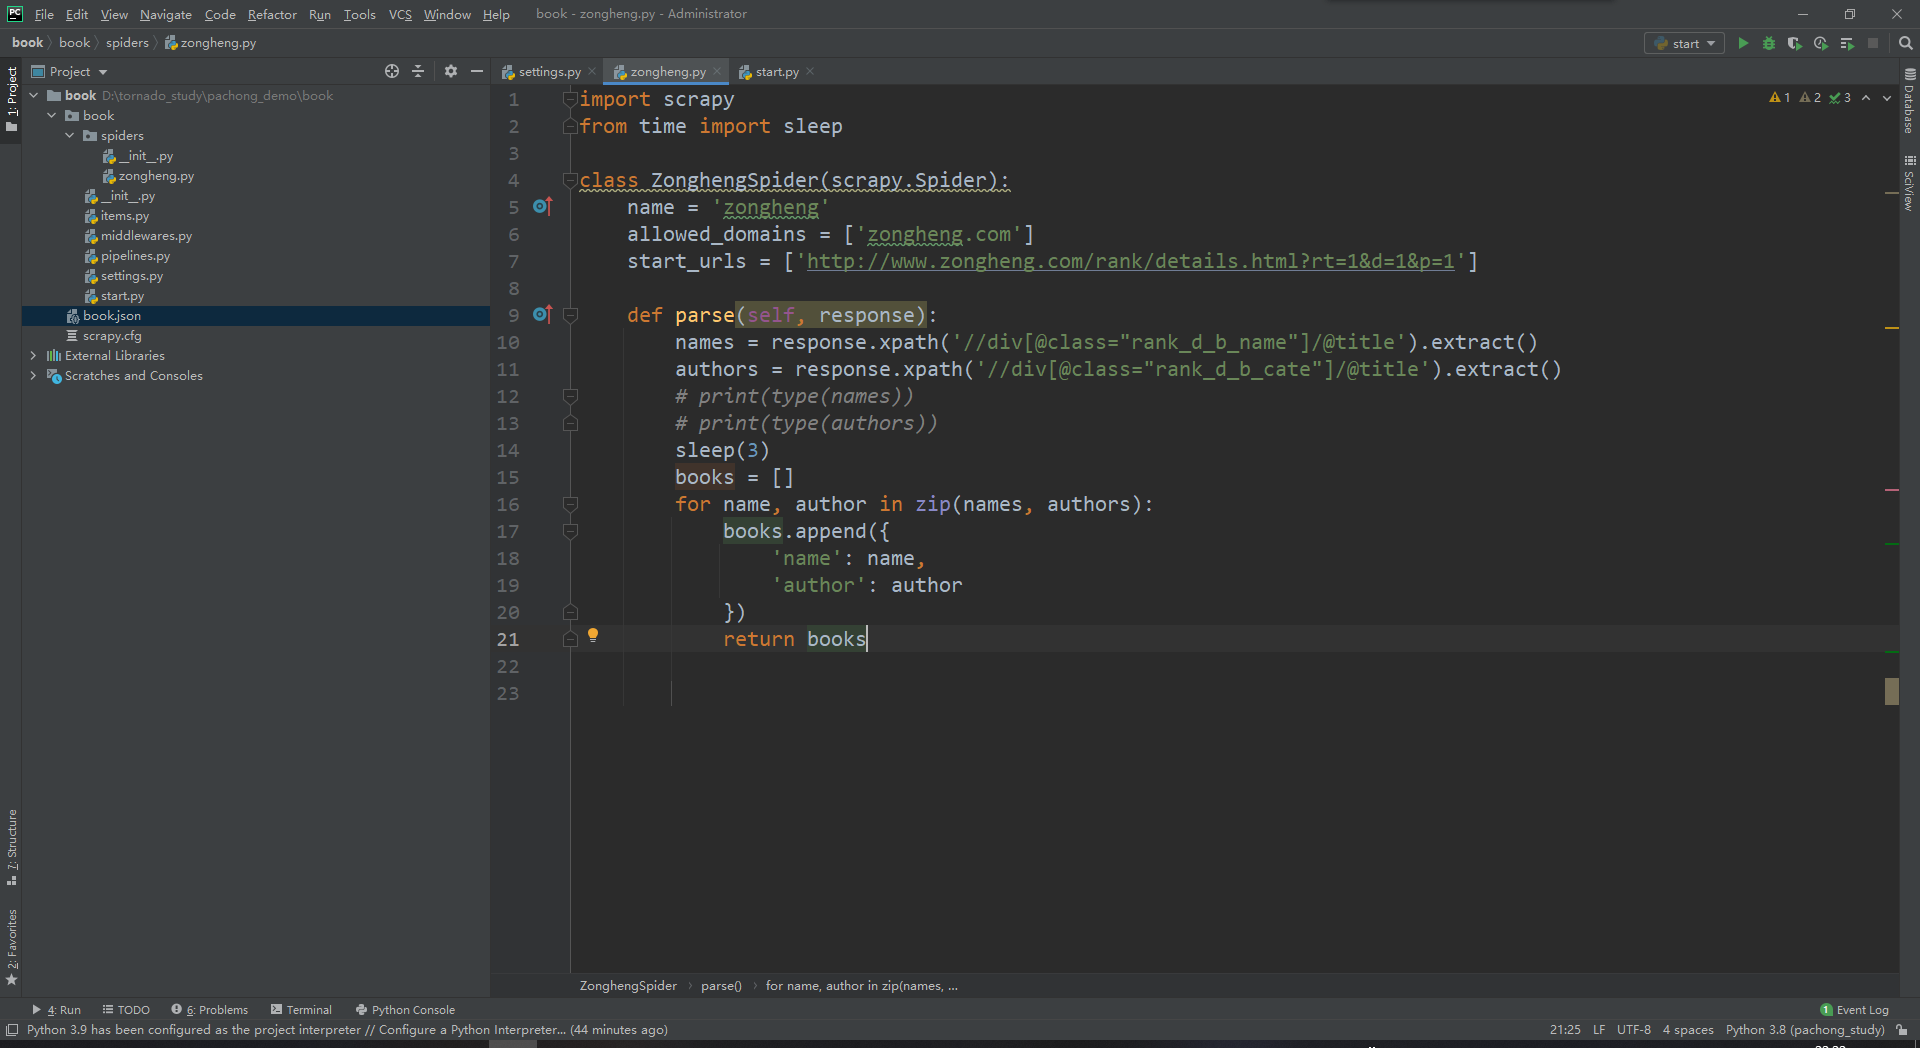Open the VCS menu
This screenshot has height=1048, width=1920.
click(x=400, y=14)
